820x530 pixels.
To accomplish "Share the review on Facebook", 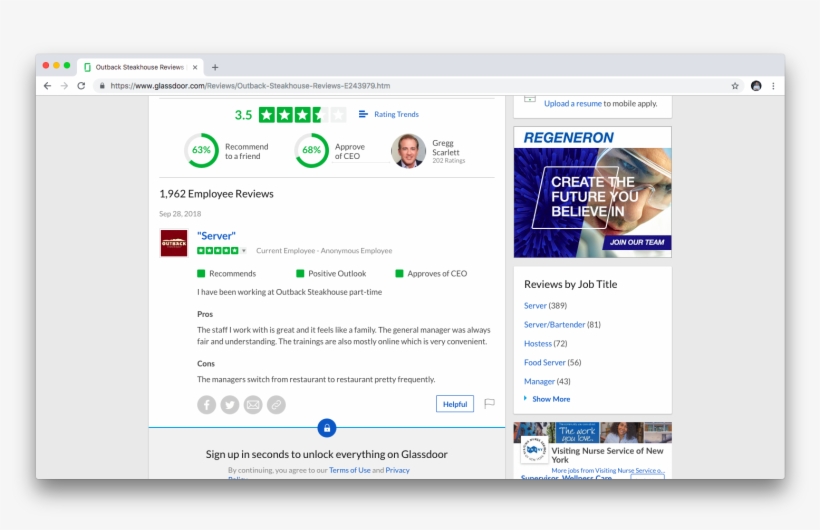I will 207,404.
